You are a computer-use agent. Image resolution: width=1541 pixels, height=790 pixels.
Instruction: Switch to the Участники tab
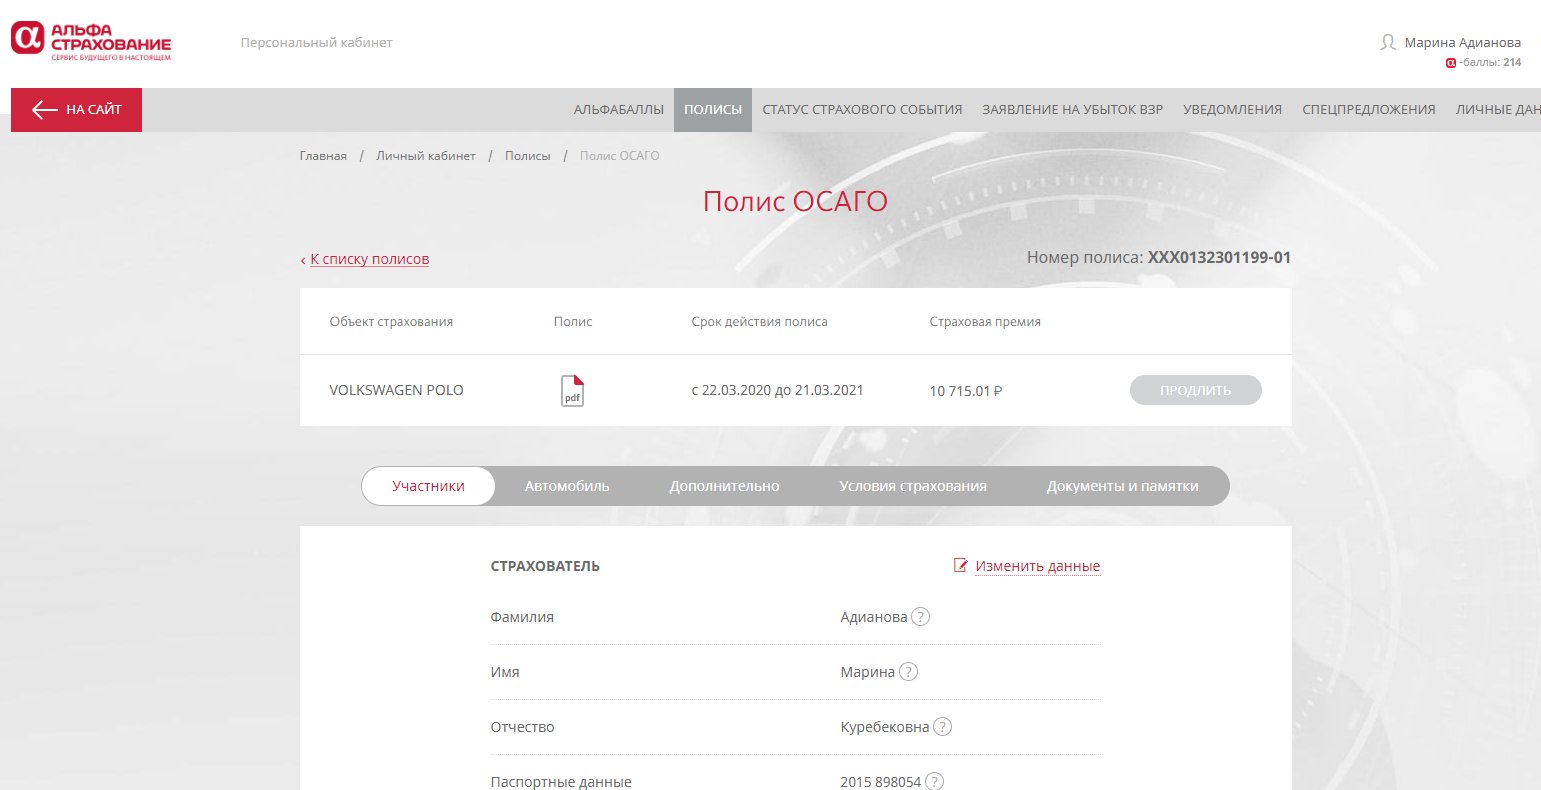click(428, 486)
